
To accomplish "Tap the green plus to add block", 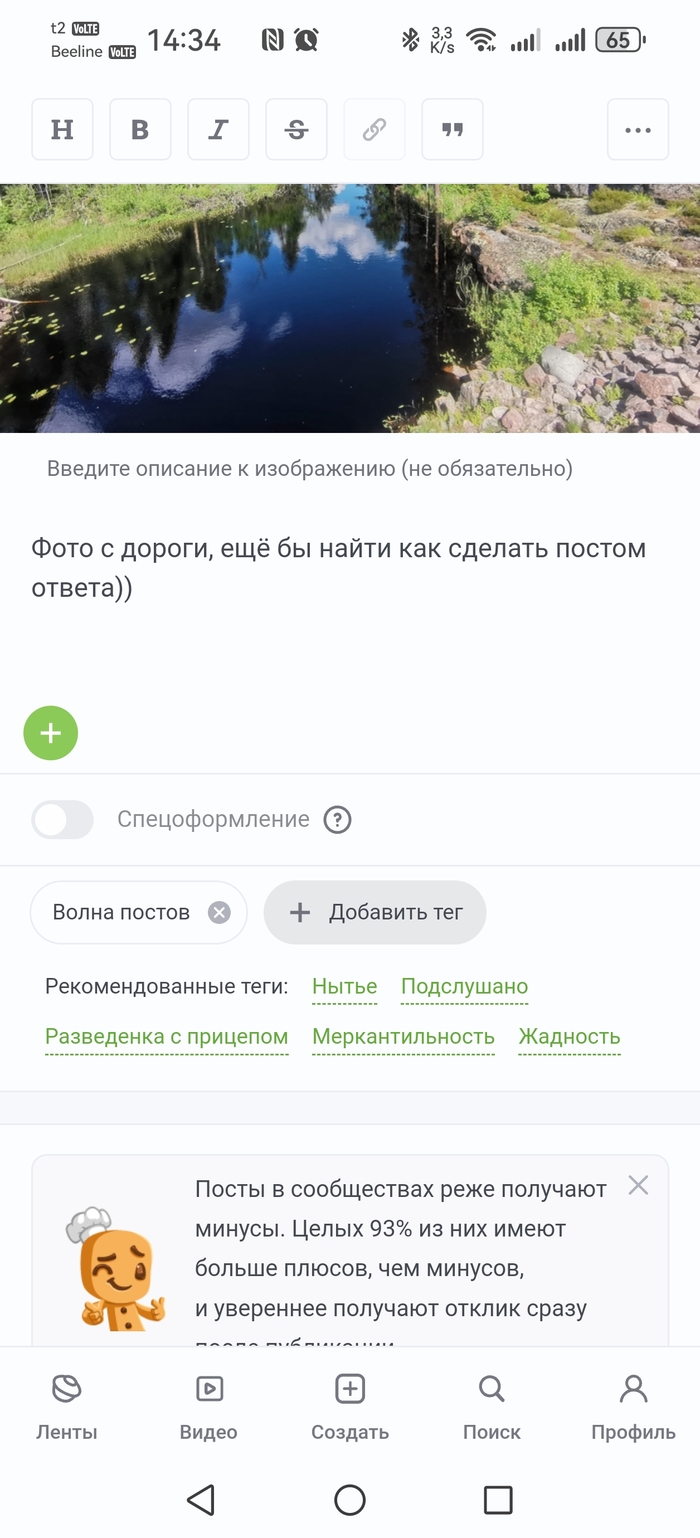I will (51, 733).
